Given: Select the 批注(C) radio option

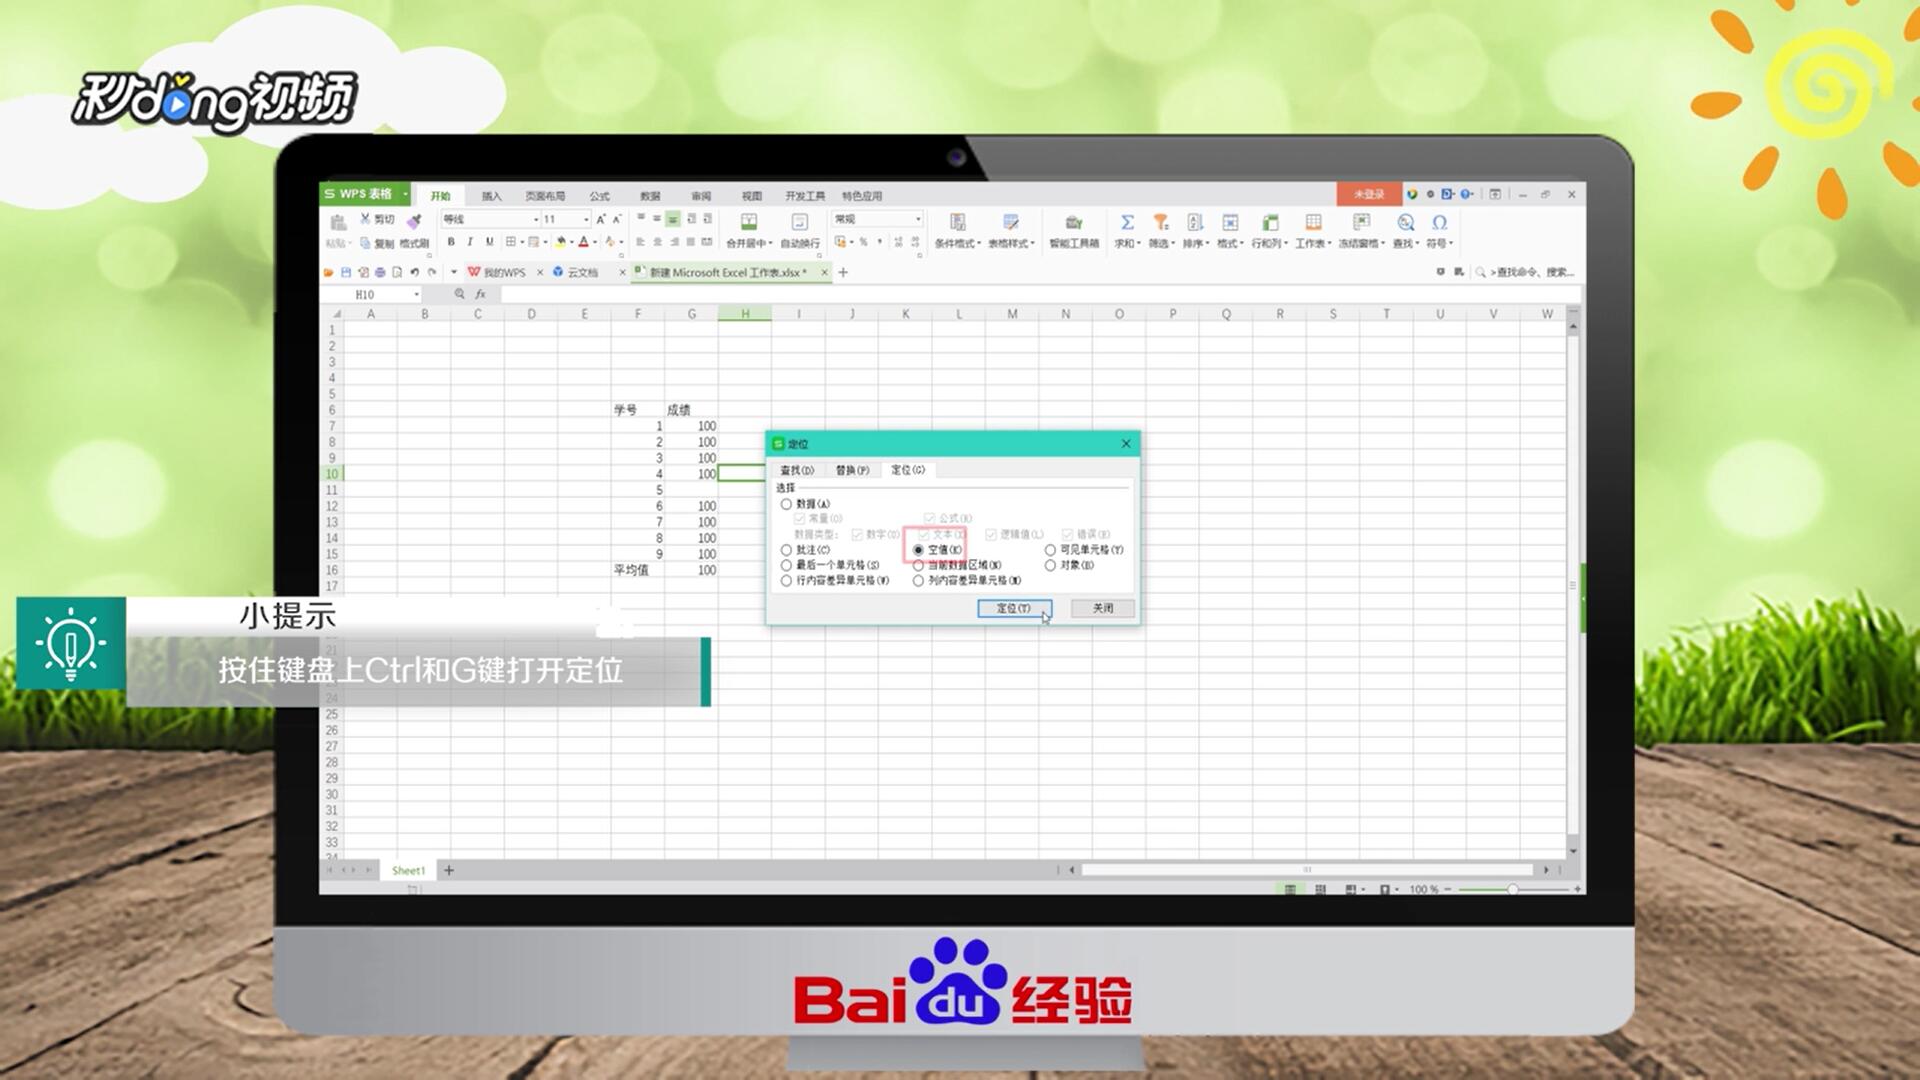Looking at the screenshot, I should coord(787,550).
